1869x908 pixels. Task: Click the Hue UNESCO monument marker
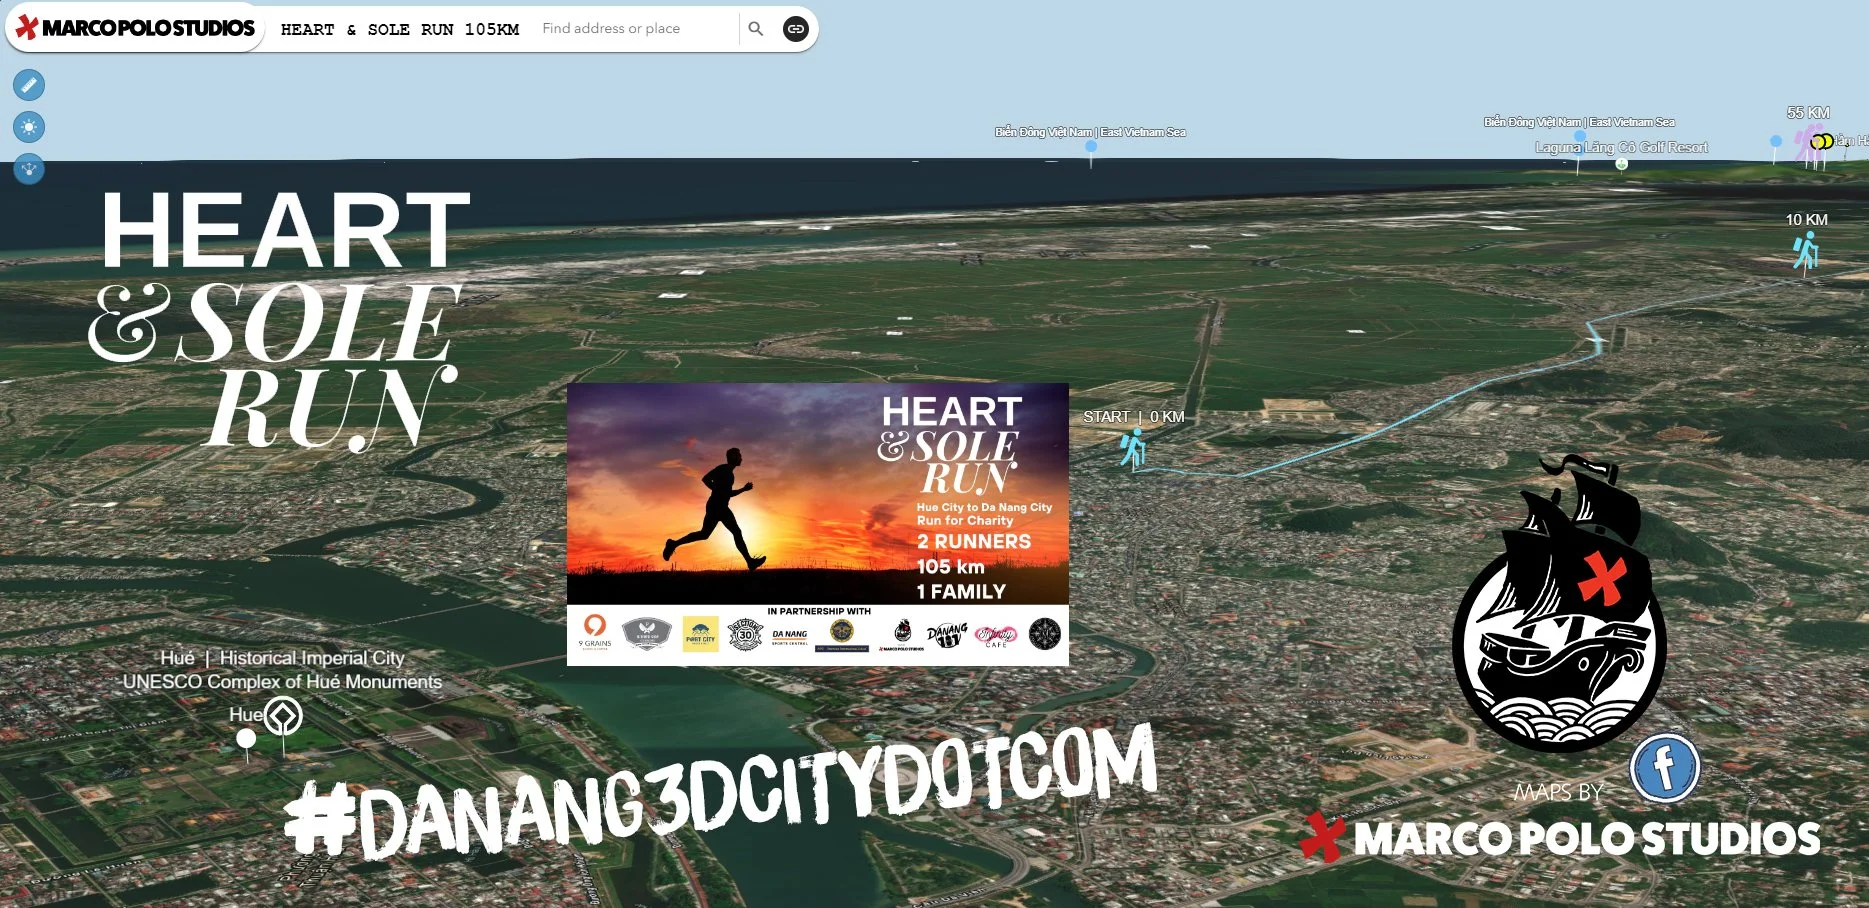pos(284,717)
